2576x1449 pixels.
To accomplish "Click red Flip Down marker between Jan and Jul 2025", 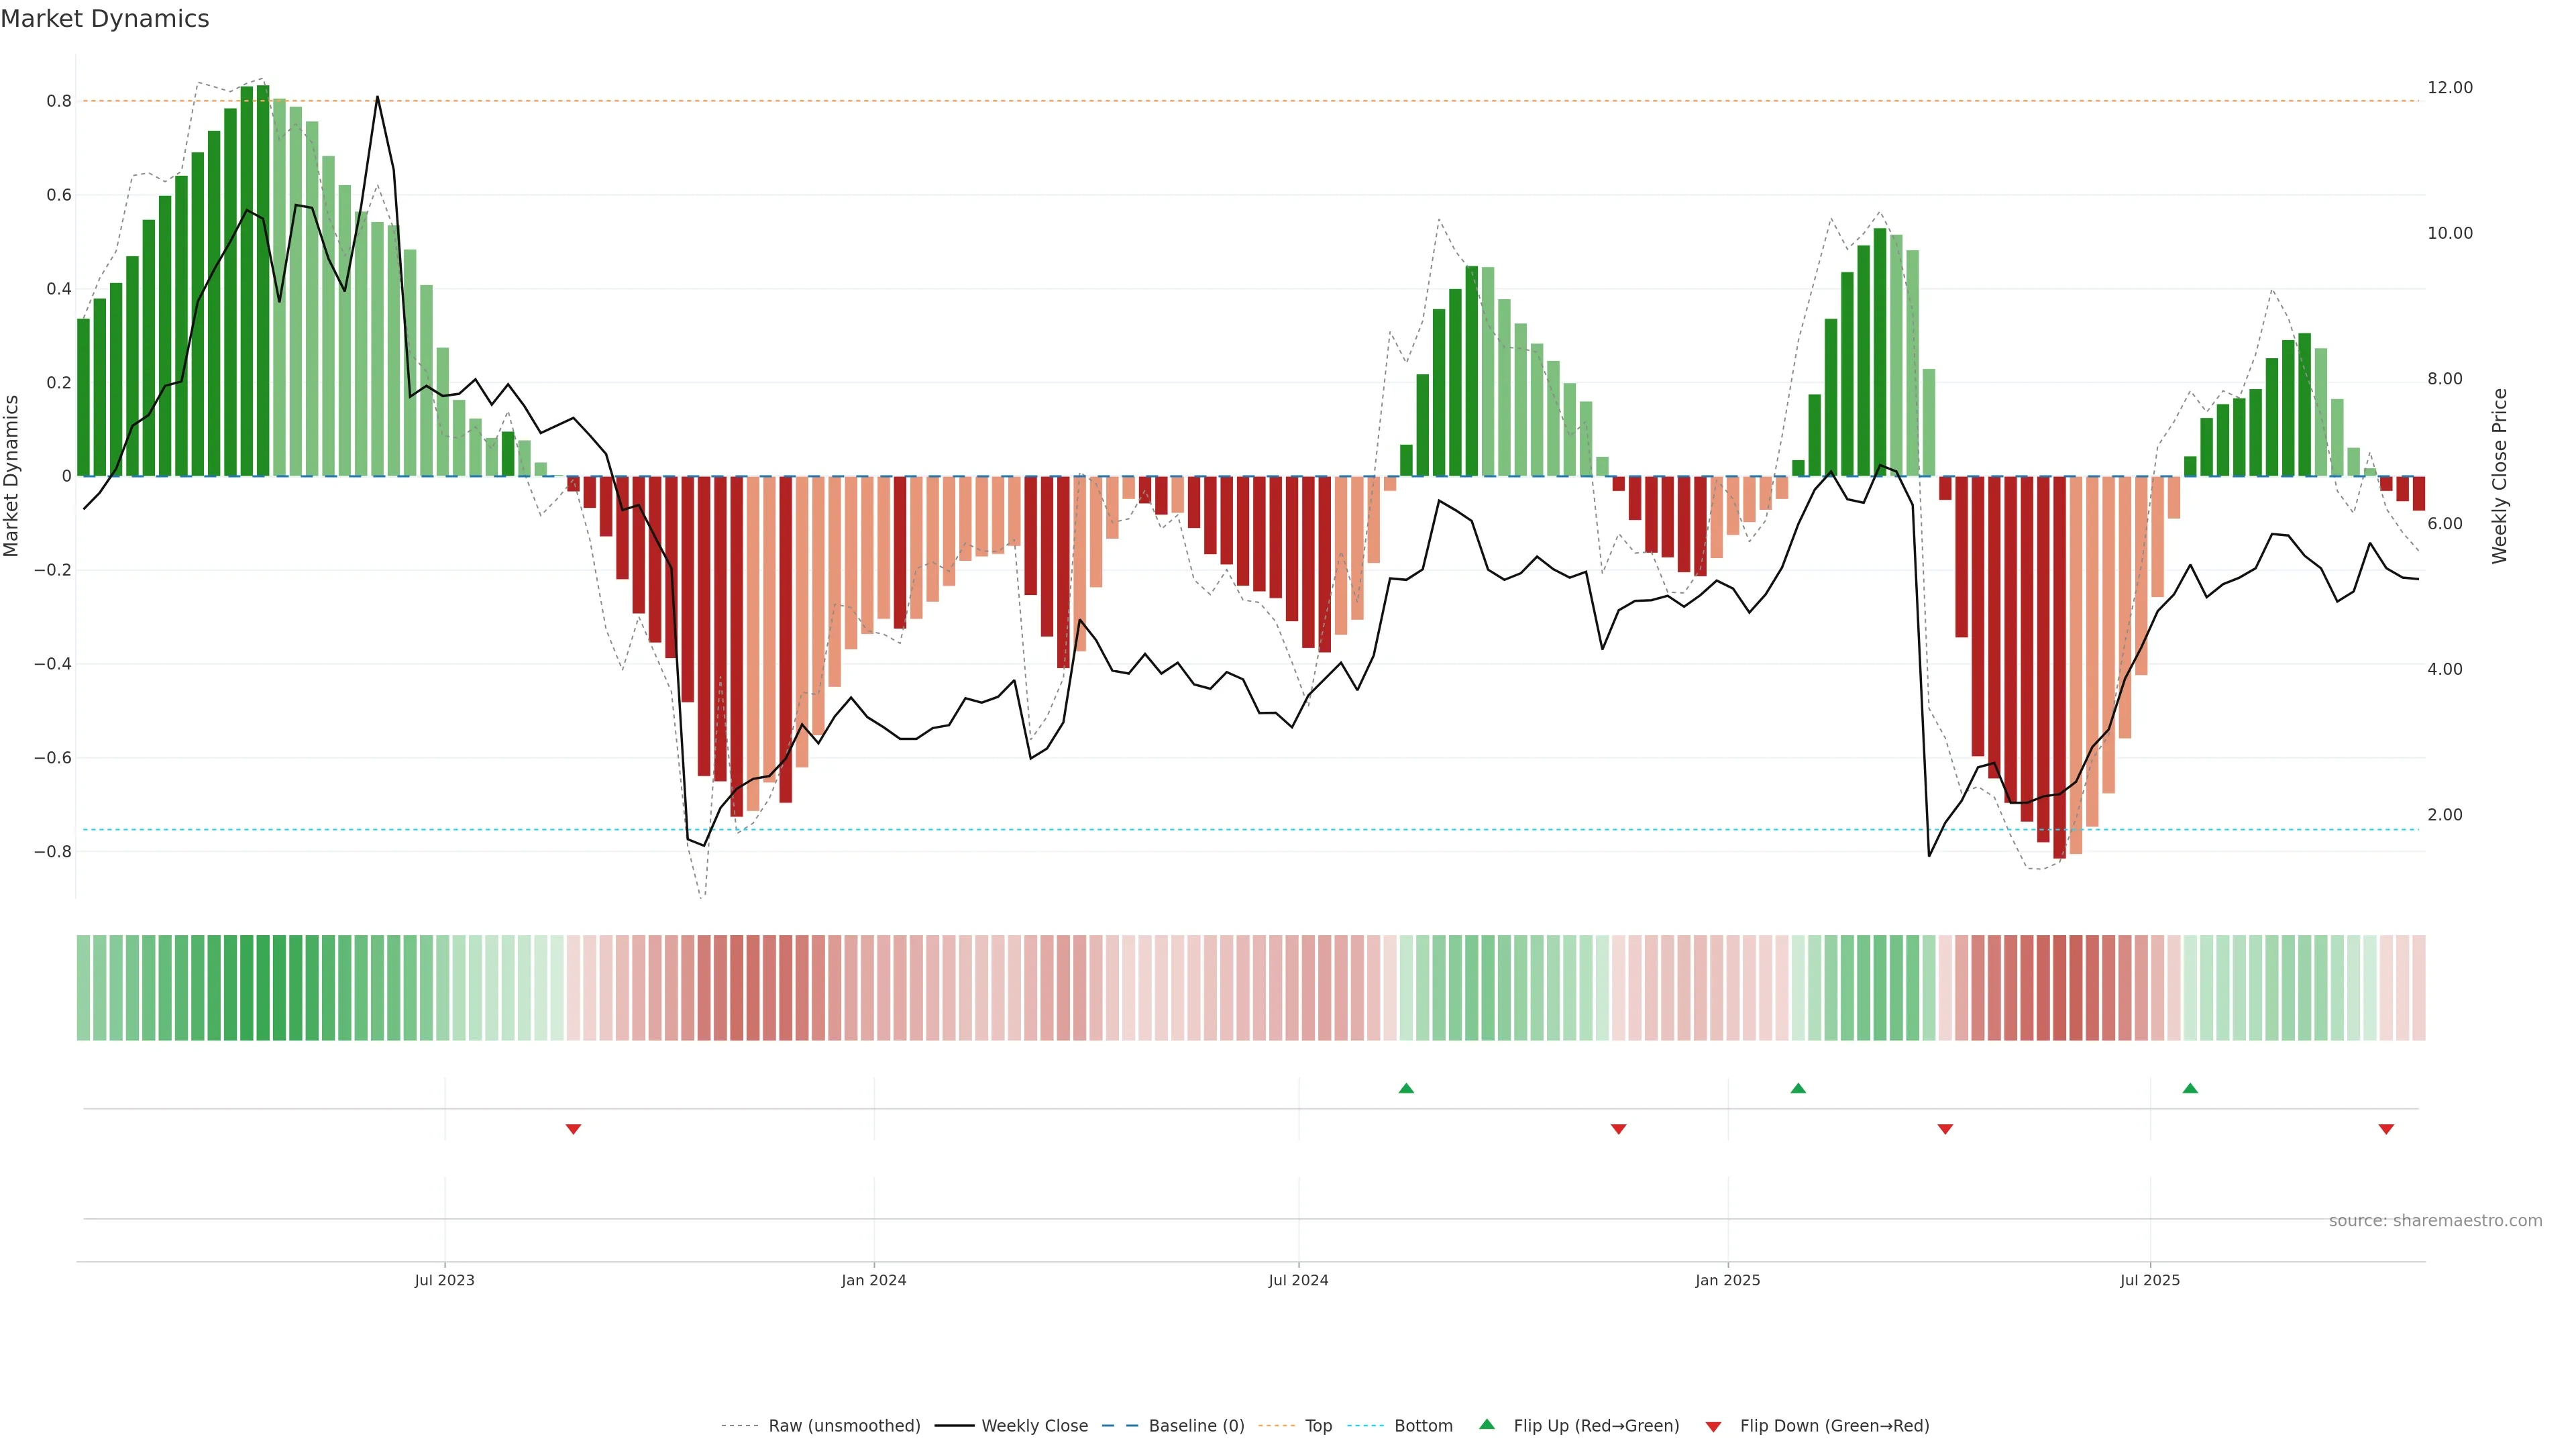I will pyautogui.click(x=1945, y=1129).
